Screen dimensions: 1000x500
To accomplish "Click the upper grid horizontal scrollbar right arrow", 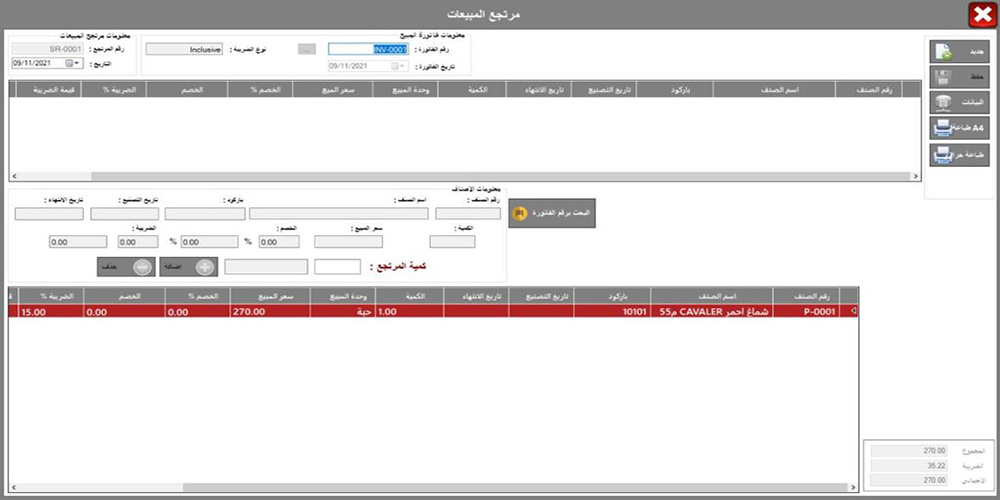I will tap(915, 176).
